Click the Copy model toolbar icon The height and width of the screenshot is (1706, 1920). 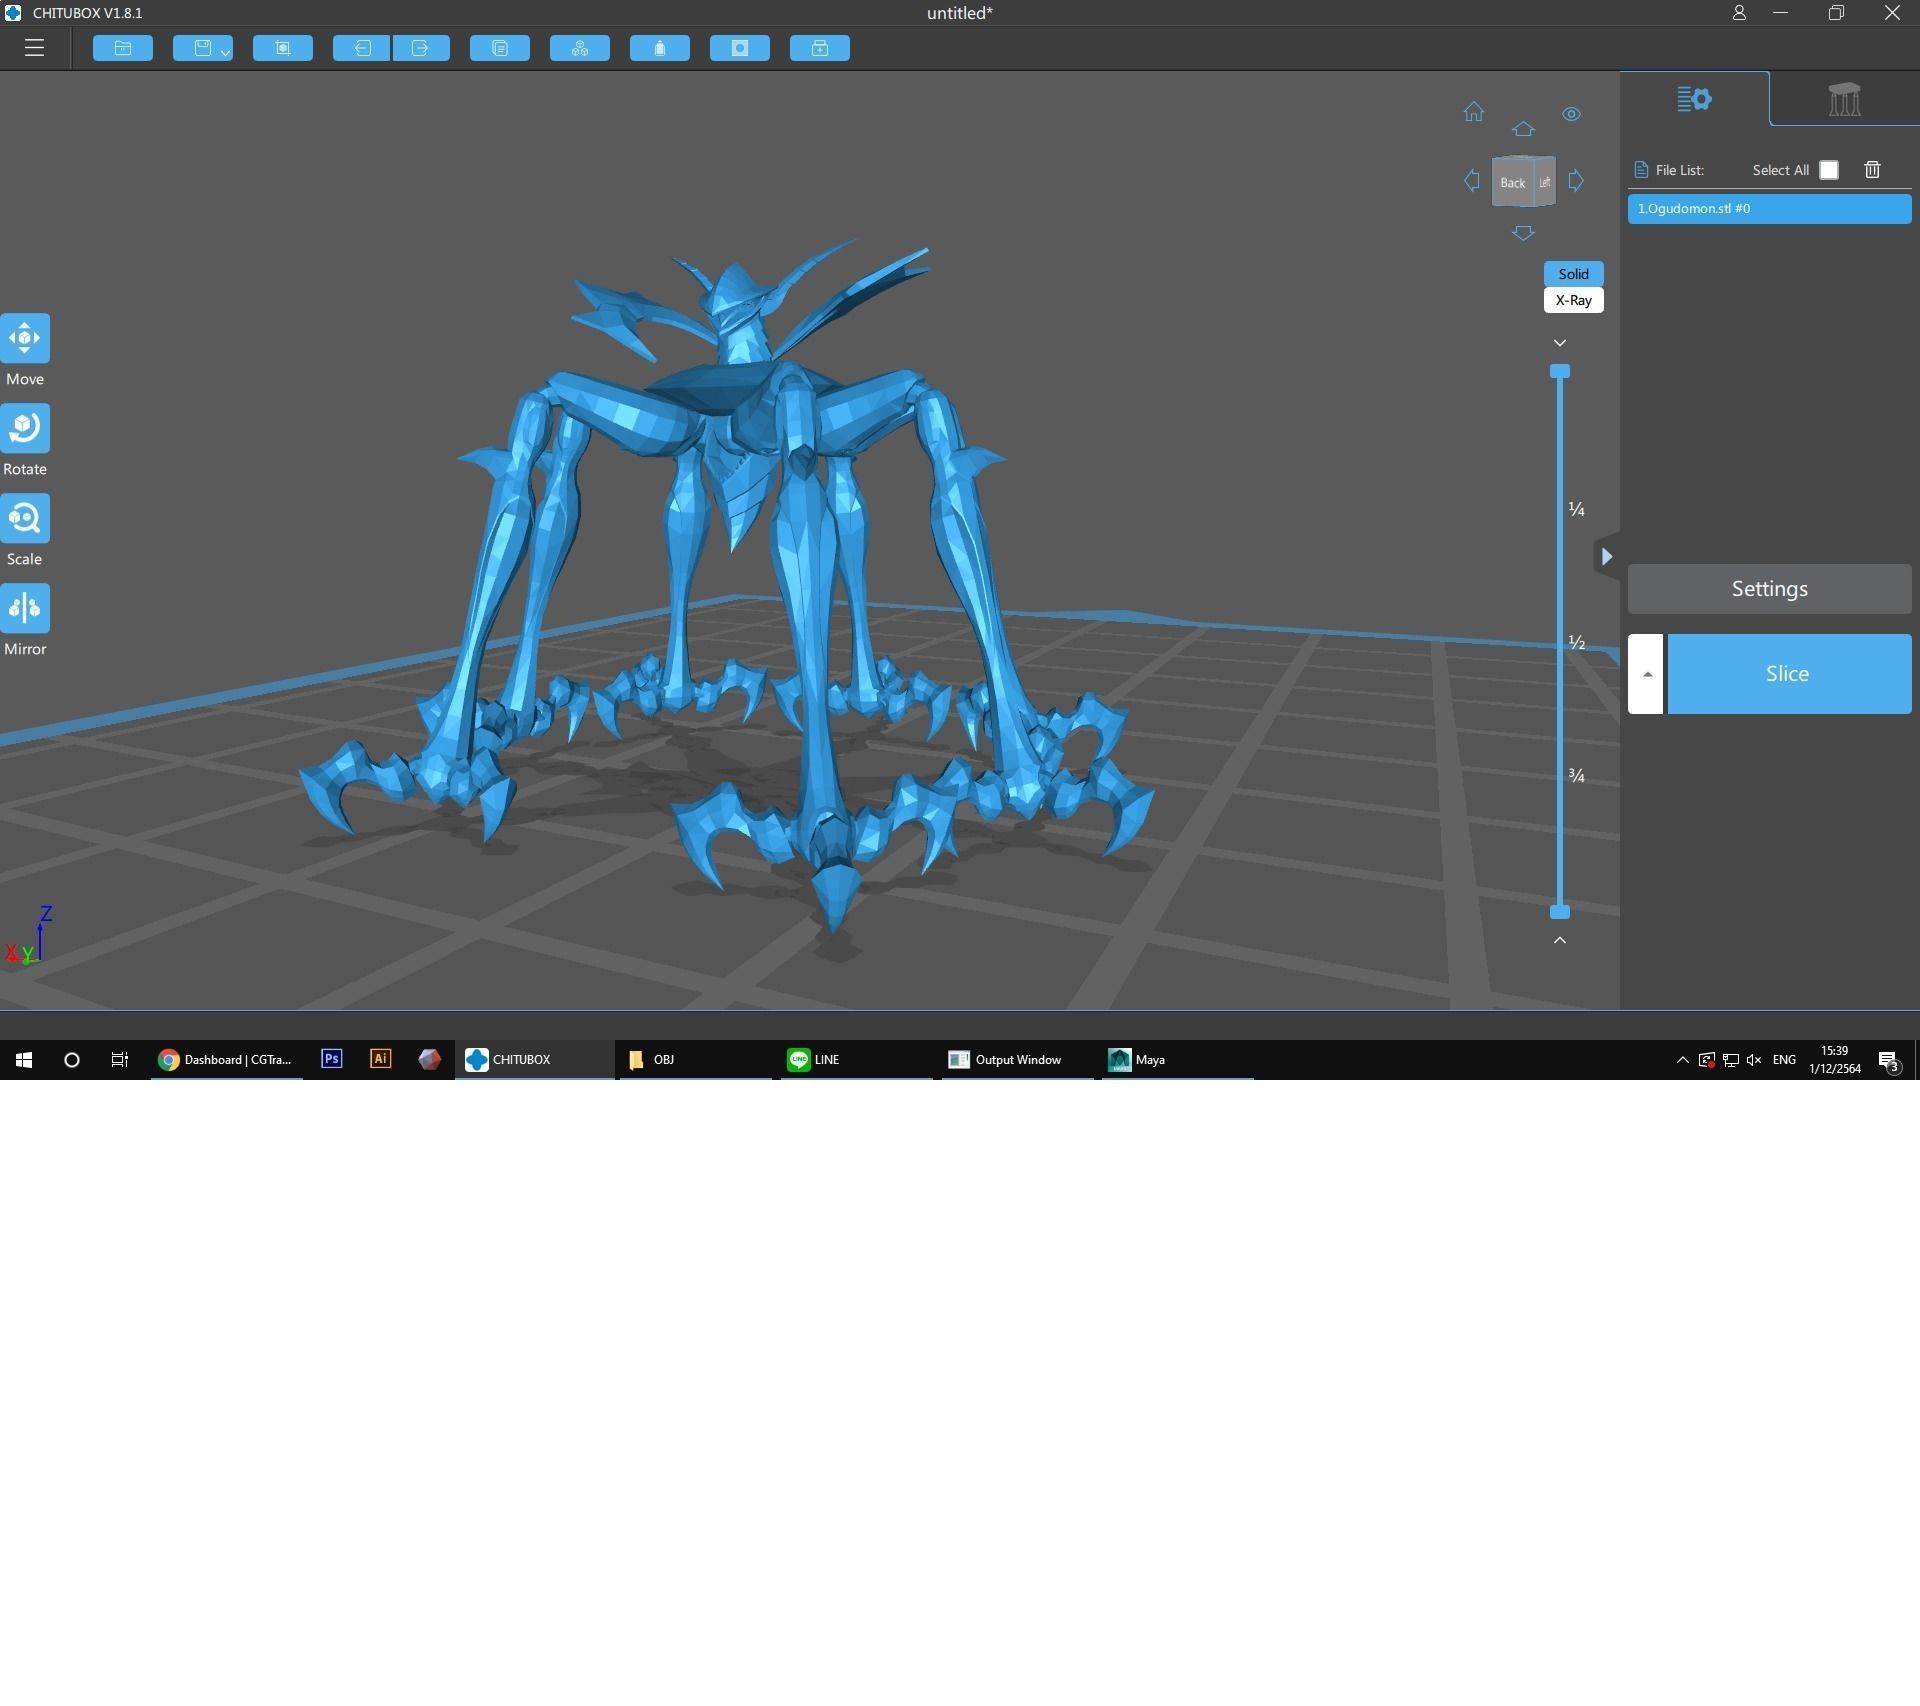[x=500, y=48]
